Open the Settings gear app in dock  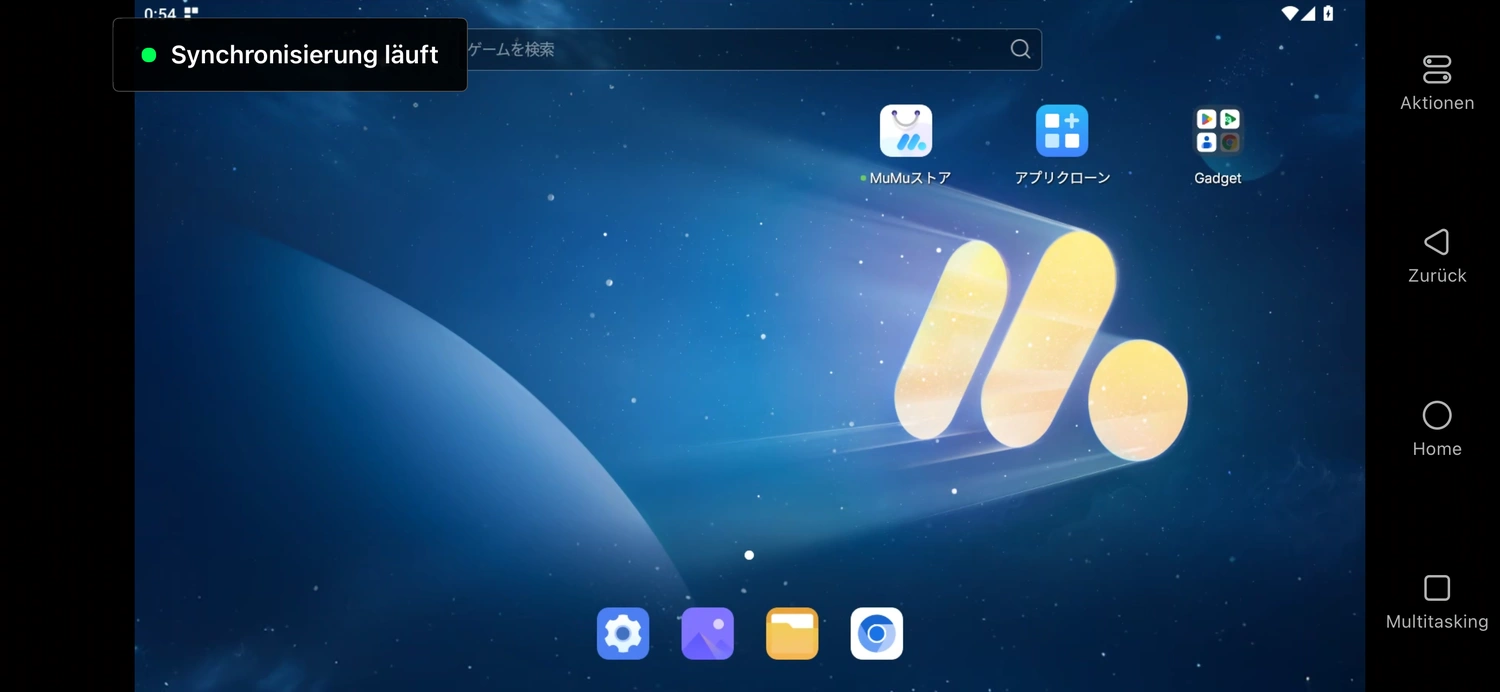[x=623, y=634]
